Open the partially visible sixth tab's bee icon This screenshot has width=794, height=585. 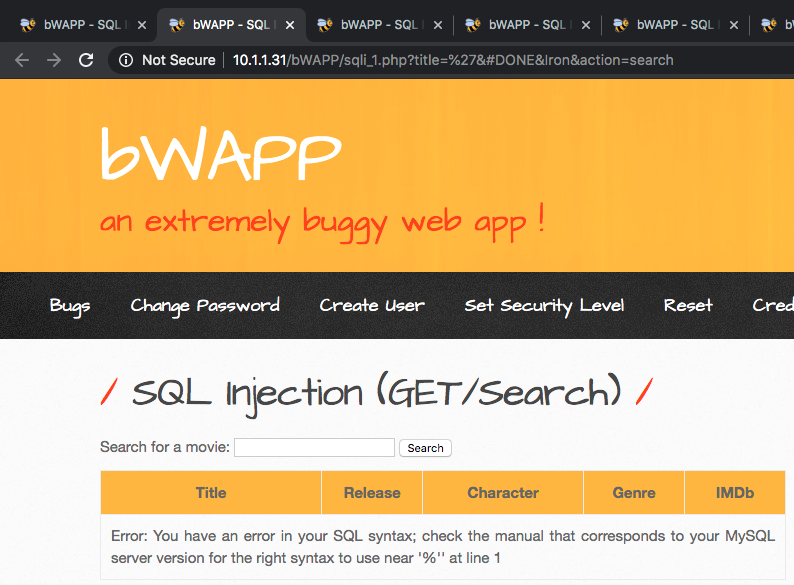(769, 24)
